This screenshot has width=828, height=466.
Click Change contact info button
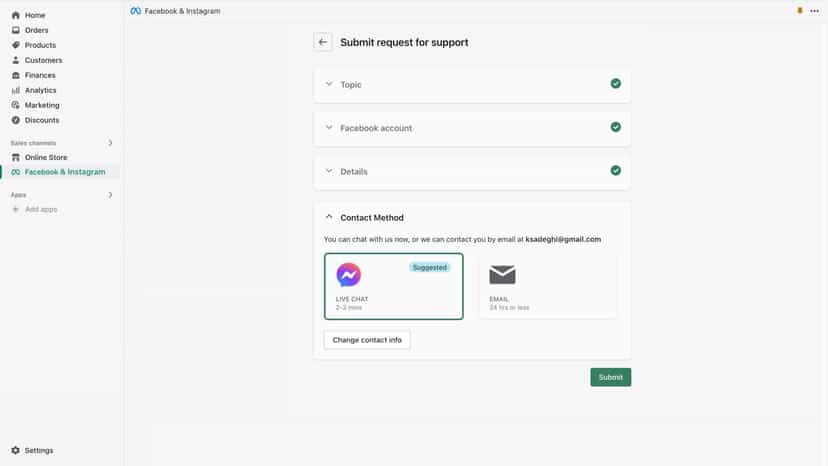(x=367, y=340)
